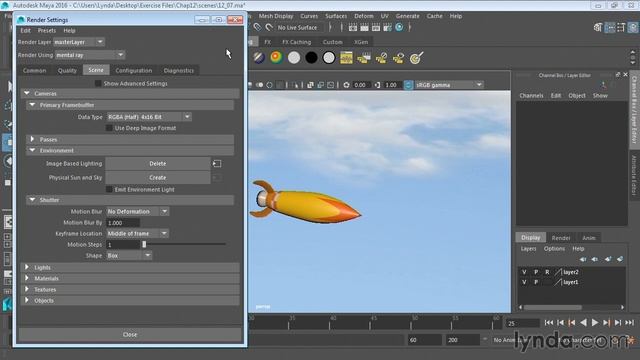Open the Mesh Display menu
This screenshot has height=360, width=640.
coord(276,16)
